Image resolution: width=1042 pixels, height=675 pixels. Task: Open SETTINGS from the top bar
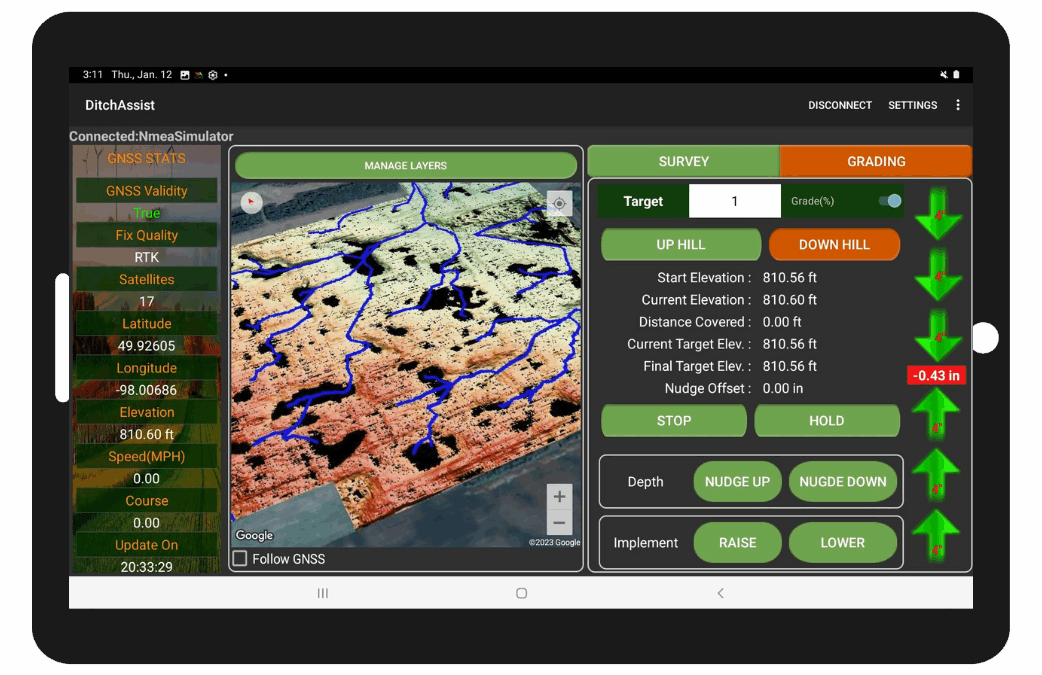912,105
